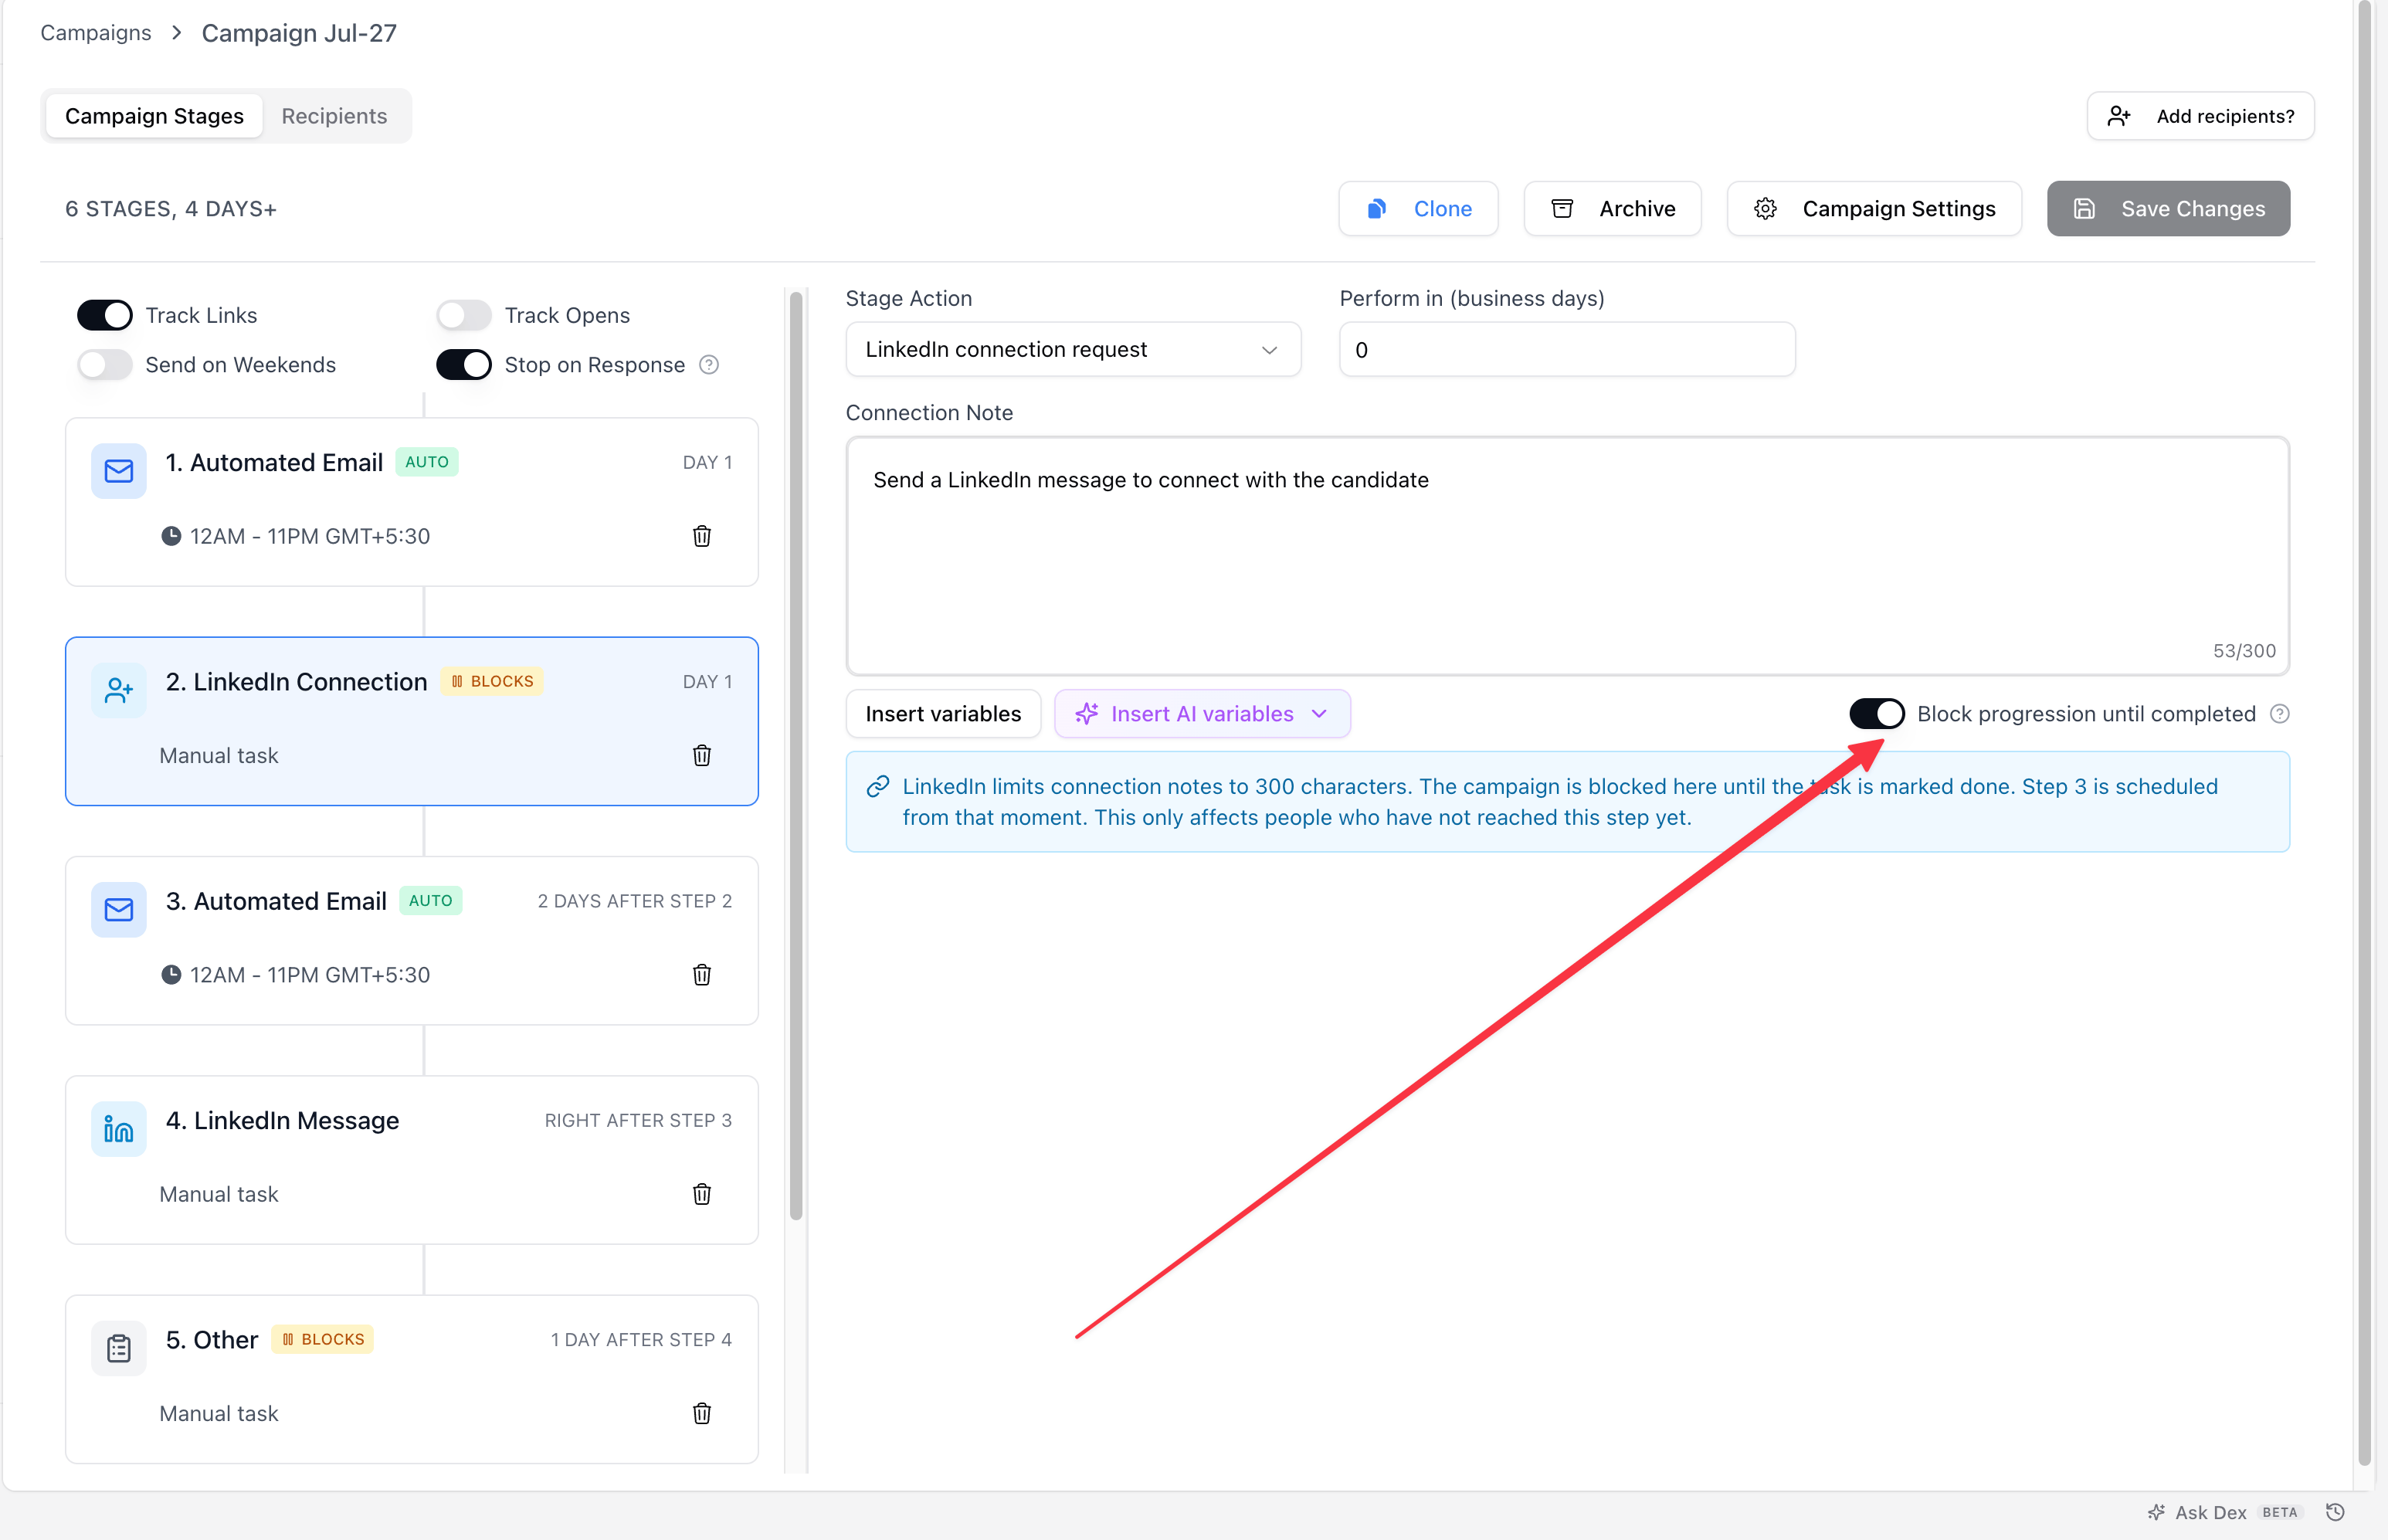The height and width of the screenshot is (1540, 2388).
Task: Select the 3. Automated Email stage title
Action: pos(276,901)
